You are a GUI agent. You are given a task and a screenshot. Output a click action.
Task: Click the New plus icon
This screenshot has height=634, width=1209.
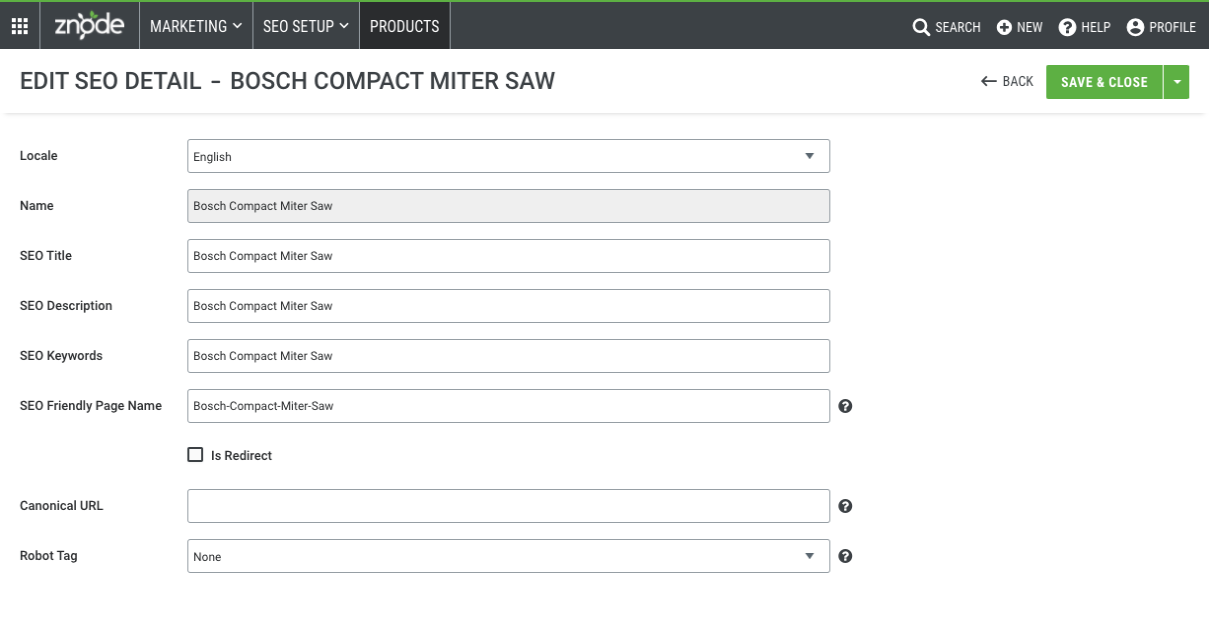1004,27
